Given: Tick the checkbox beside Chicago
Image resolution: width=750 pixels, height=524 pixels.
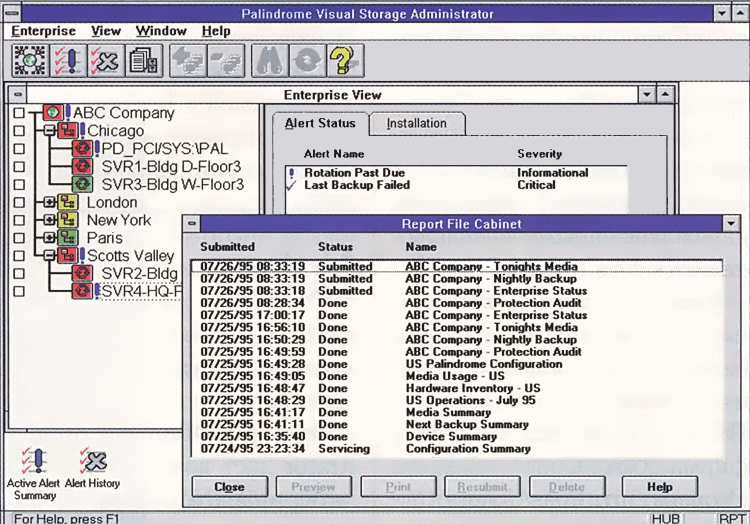Looking at the screenshot, I should coord(19,131).
